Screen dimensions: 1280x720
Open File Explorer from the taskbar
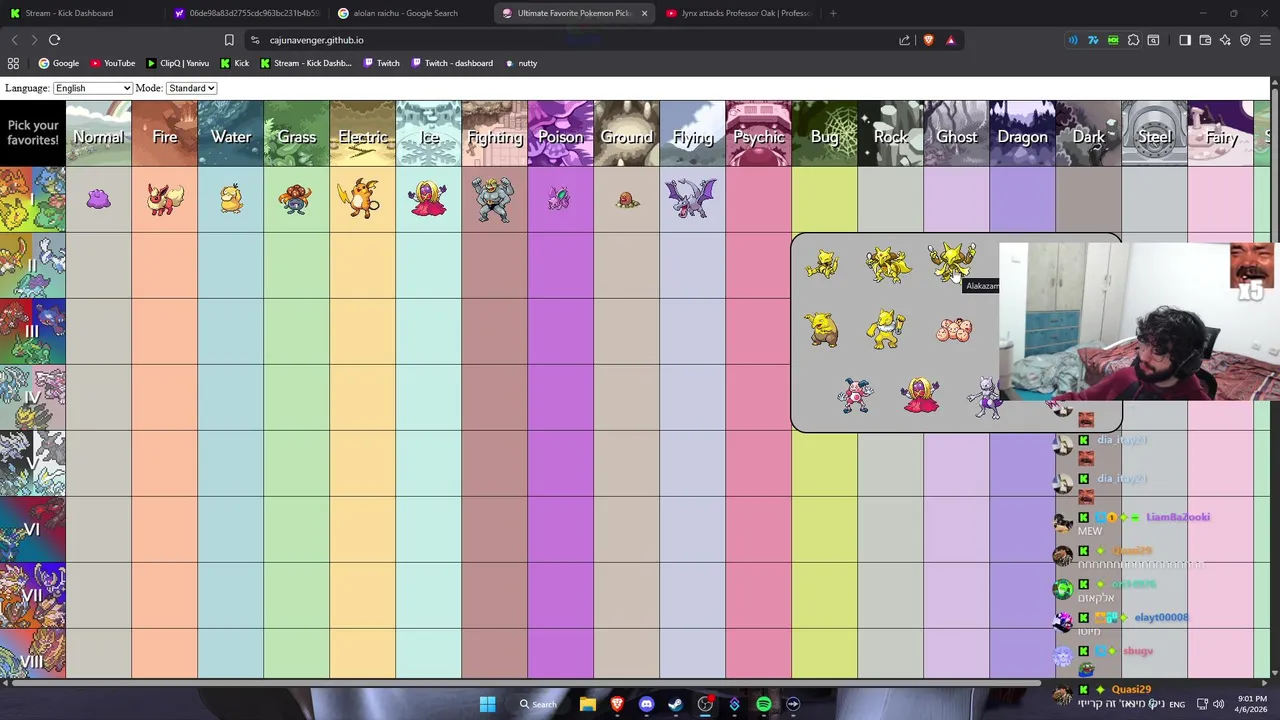point(588,704)
